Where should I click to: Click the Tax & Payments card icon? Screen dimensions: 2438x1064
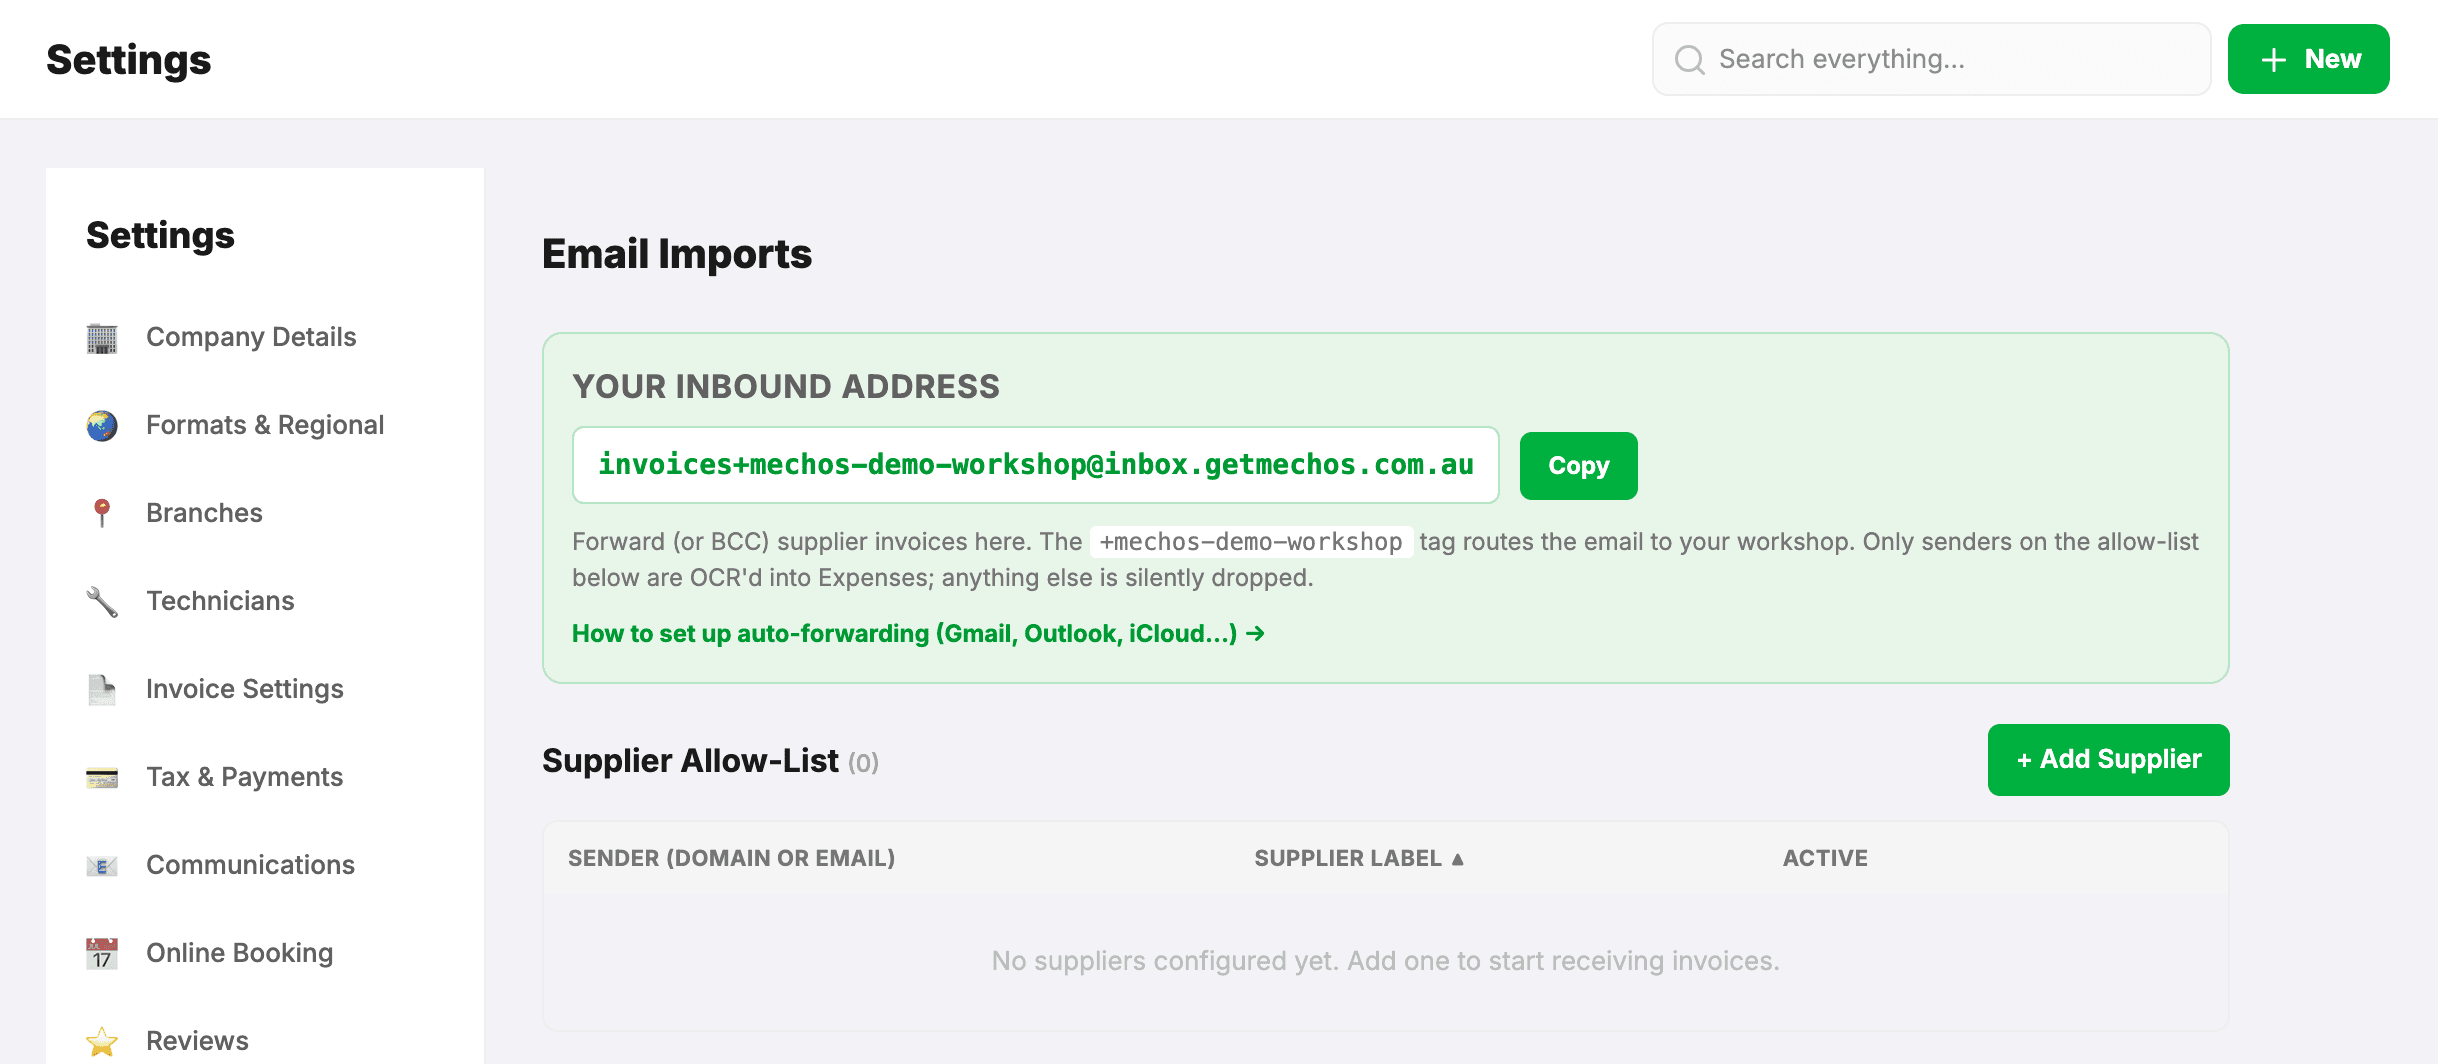coord(102,778)
